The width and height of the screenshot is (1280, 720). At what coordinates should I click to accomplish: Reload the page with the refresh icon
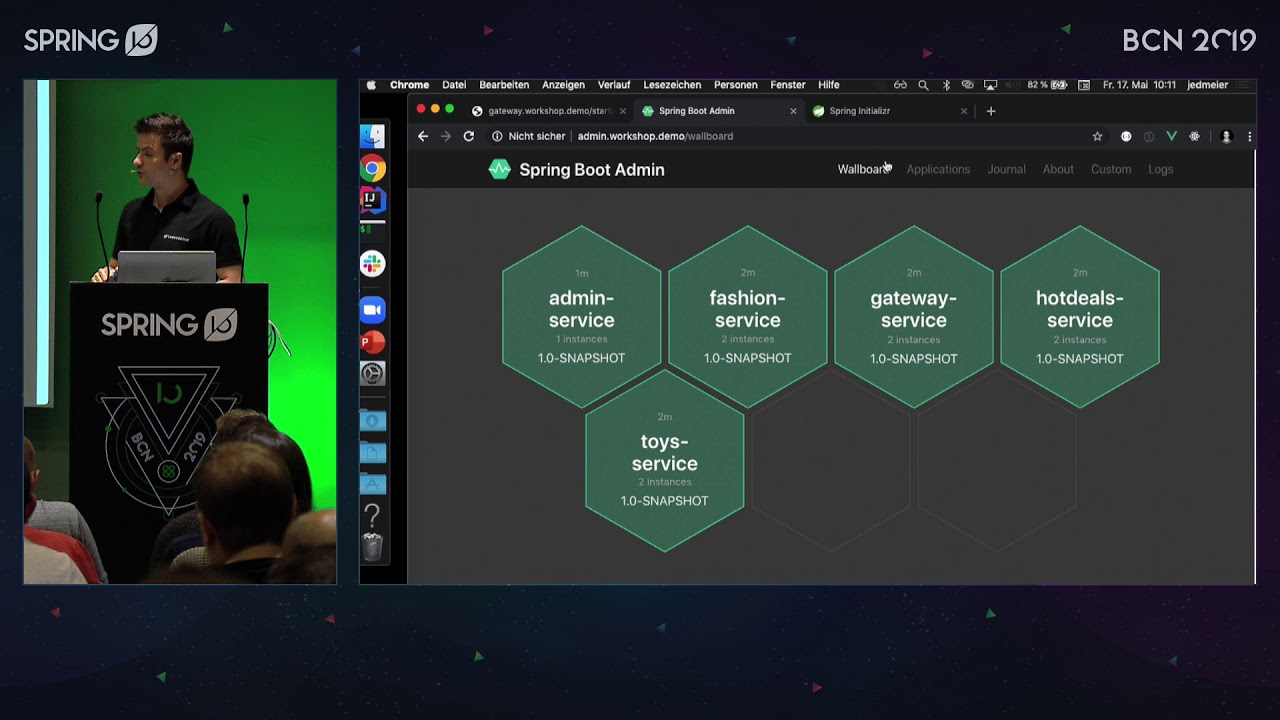point(468,136)
